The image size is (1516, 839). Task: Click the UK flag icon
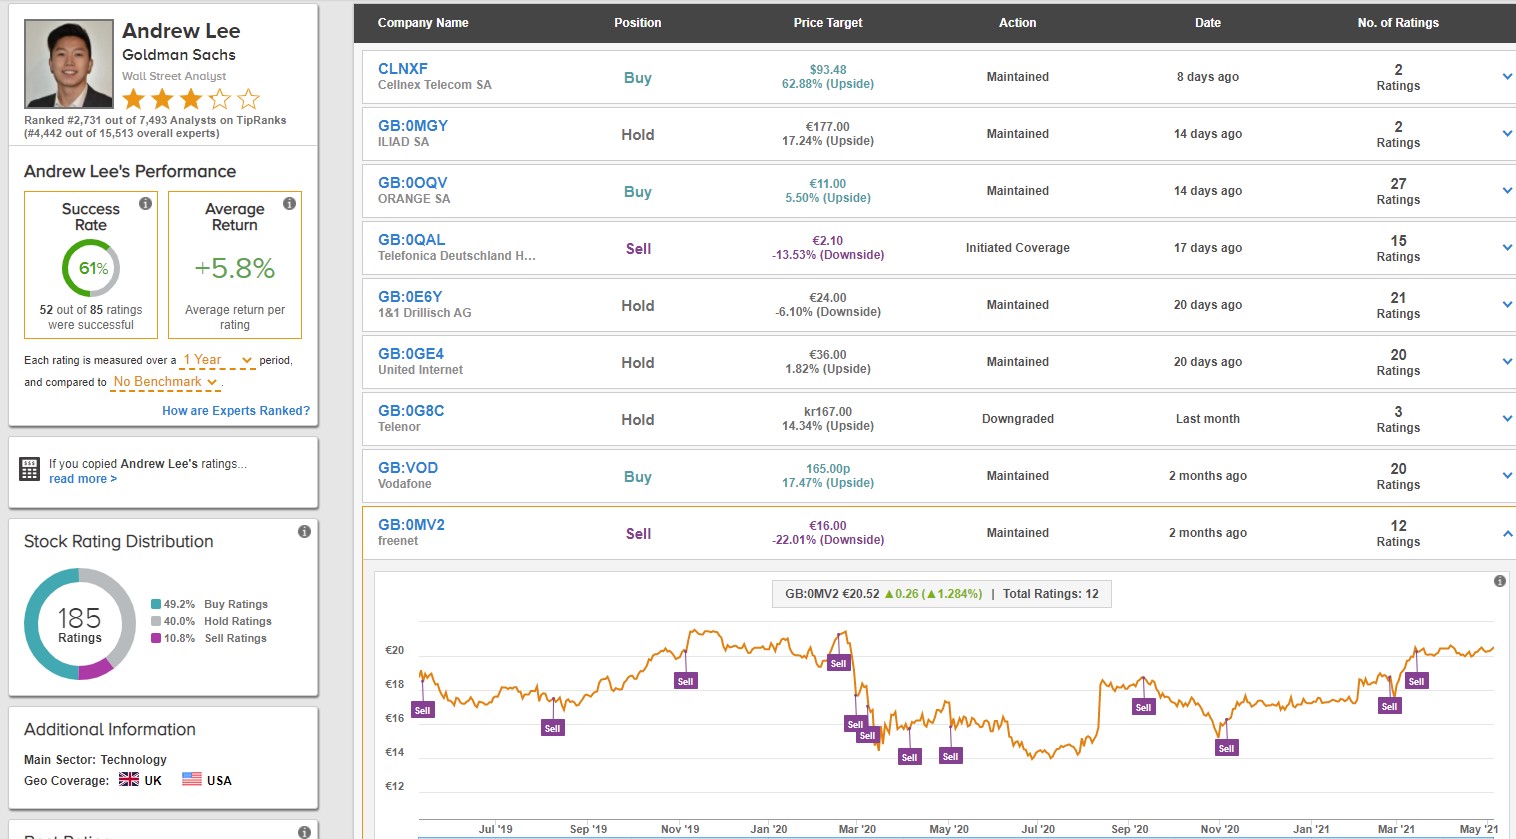(x=129, y=780)
